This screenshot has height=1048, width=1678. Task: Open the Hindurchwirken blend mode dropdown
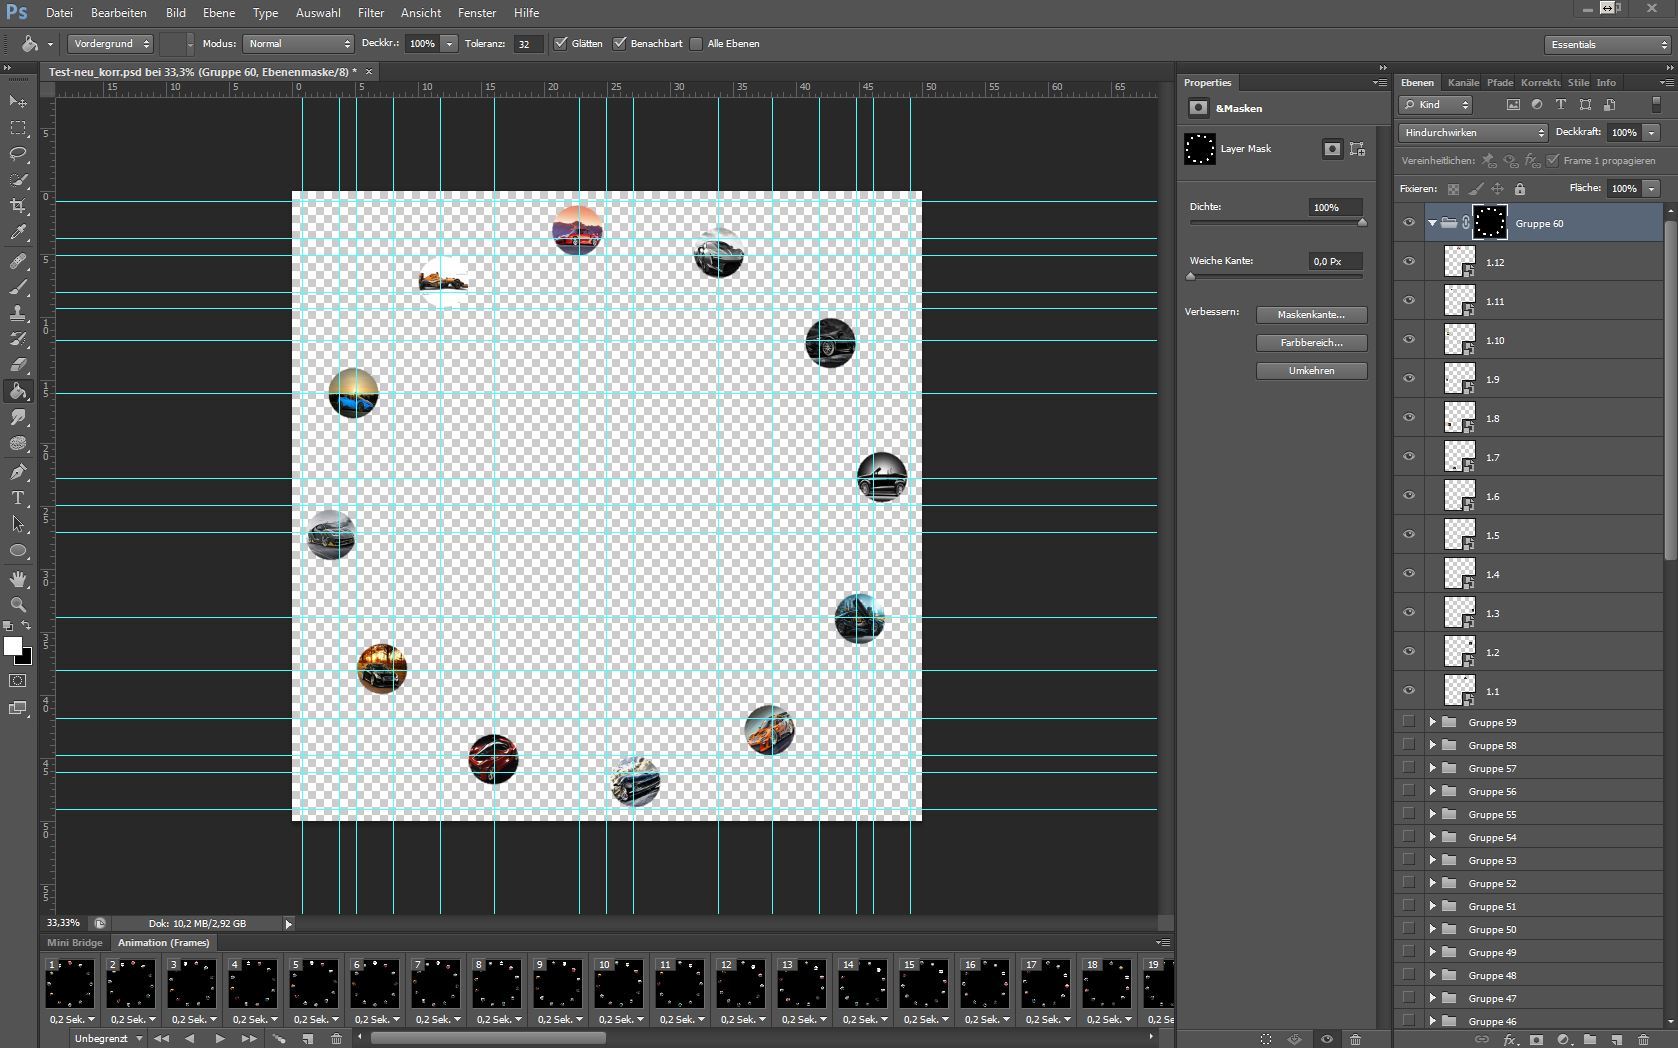coord(1473,132)
